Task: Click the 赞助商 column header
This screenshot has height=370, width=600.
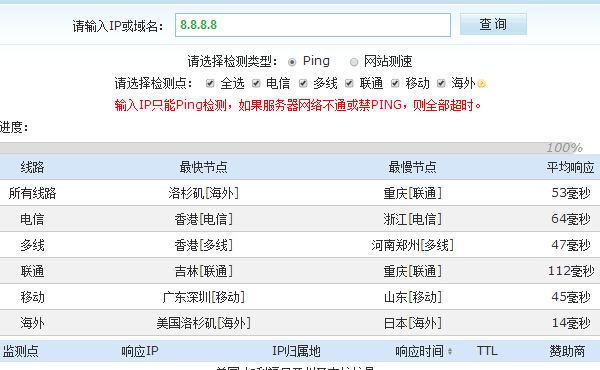Action: 567,351
